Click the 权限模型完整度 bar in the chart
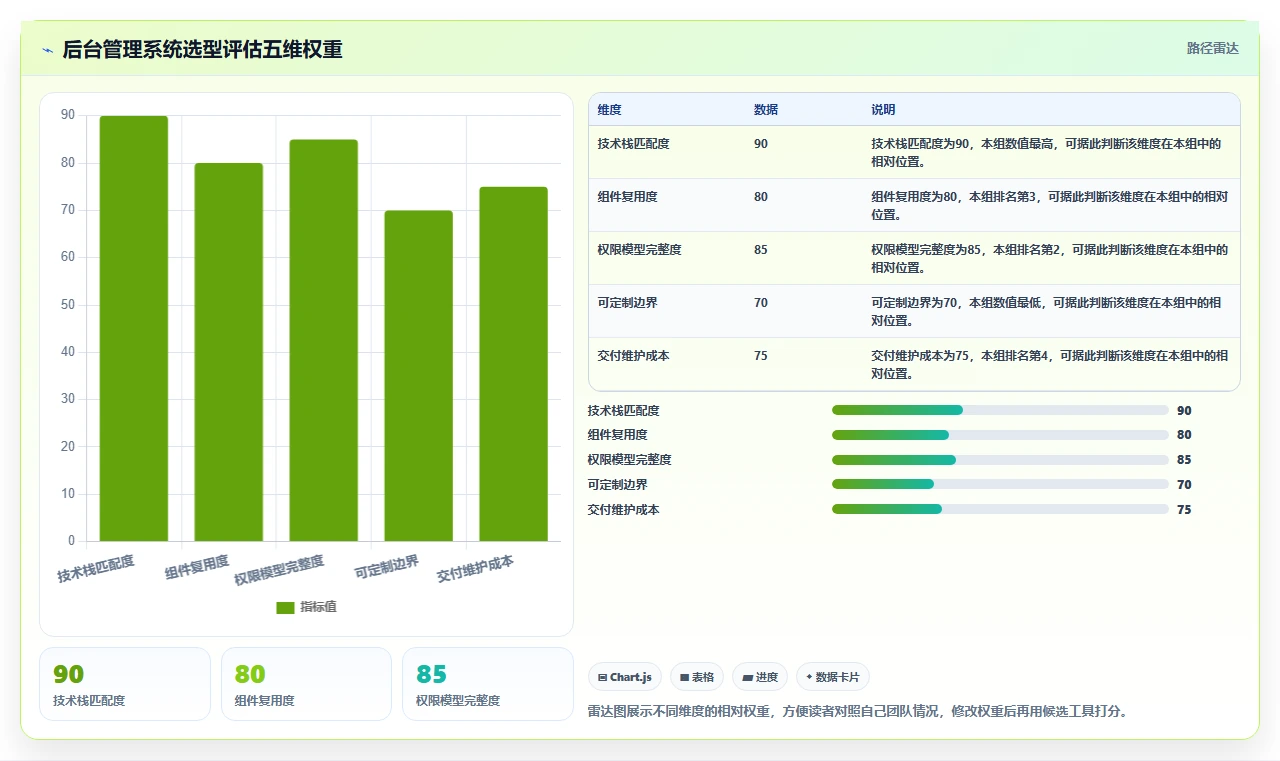This screenshot has width=1280, height=761. click(x=324, y=340)
